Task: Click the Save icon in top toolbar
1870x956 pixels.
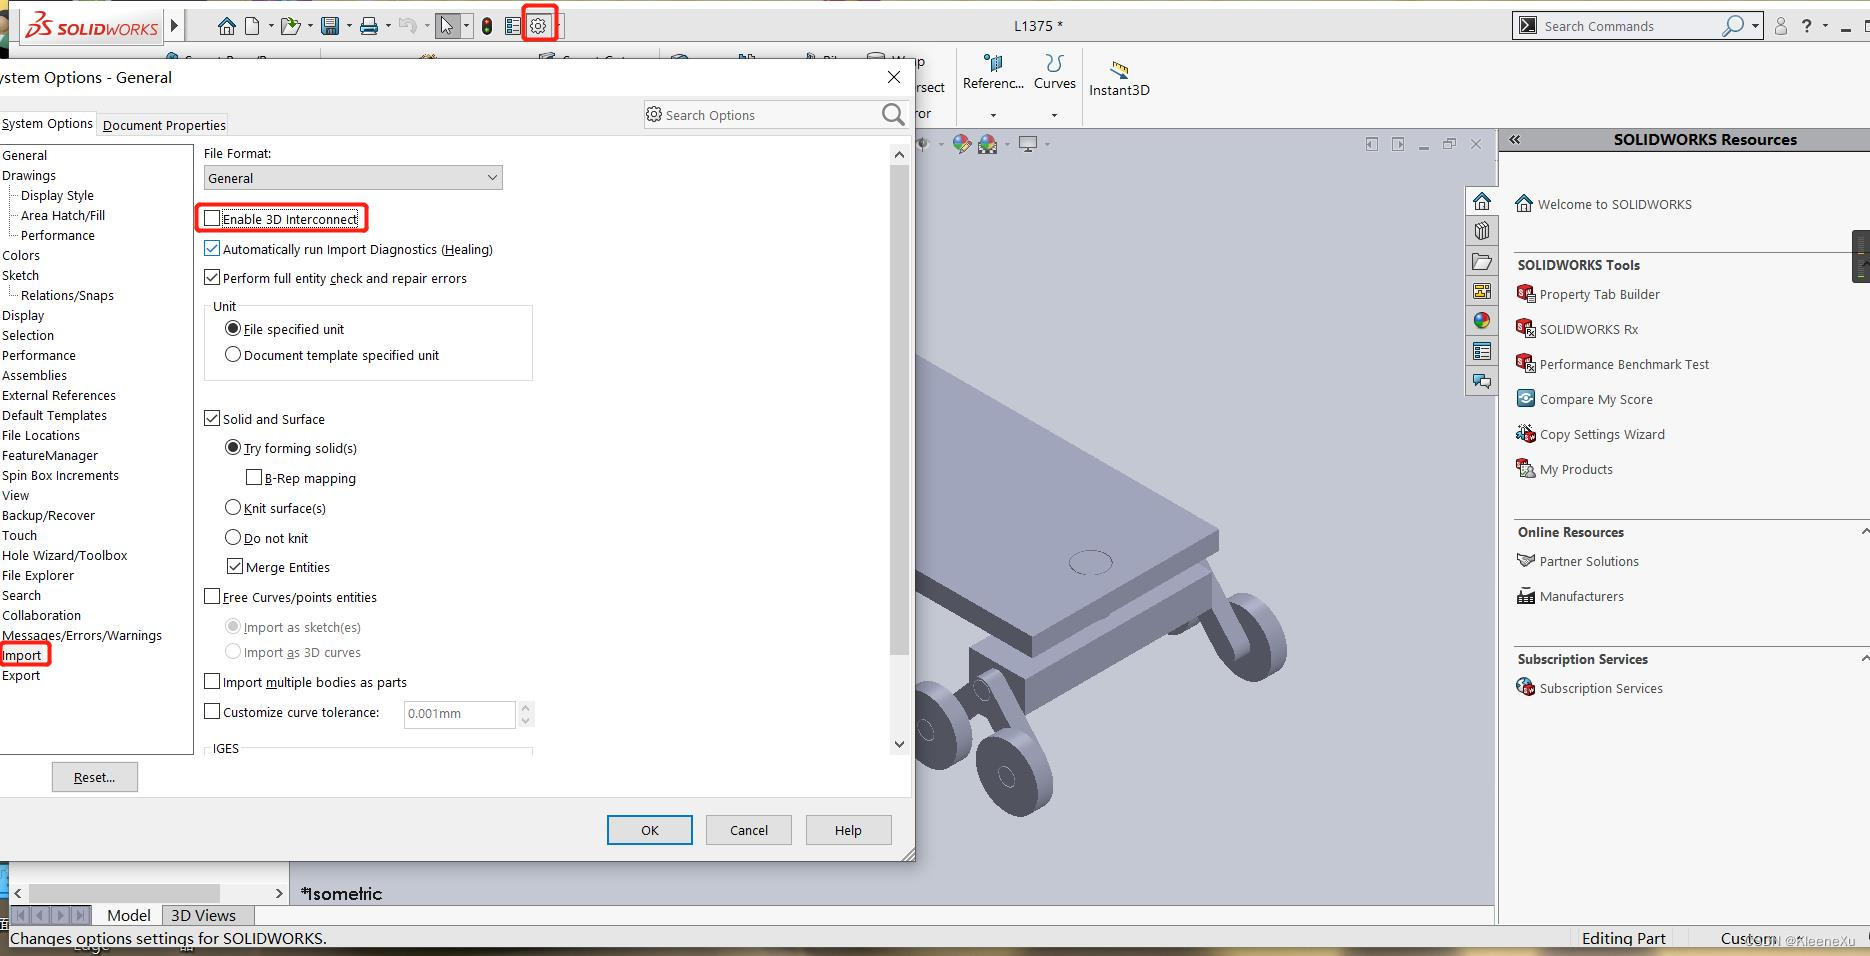Action: point(329,26)
